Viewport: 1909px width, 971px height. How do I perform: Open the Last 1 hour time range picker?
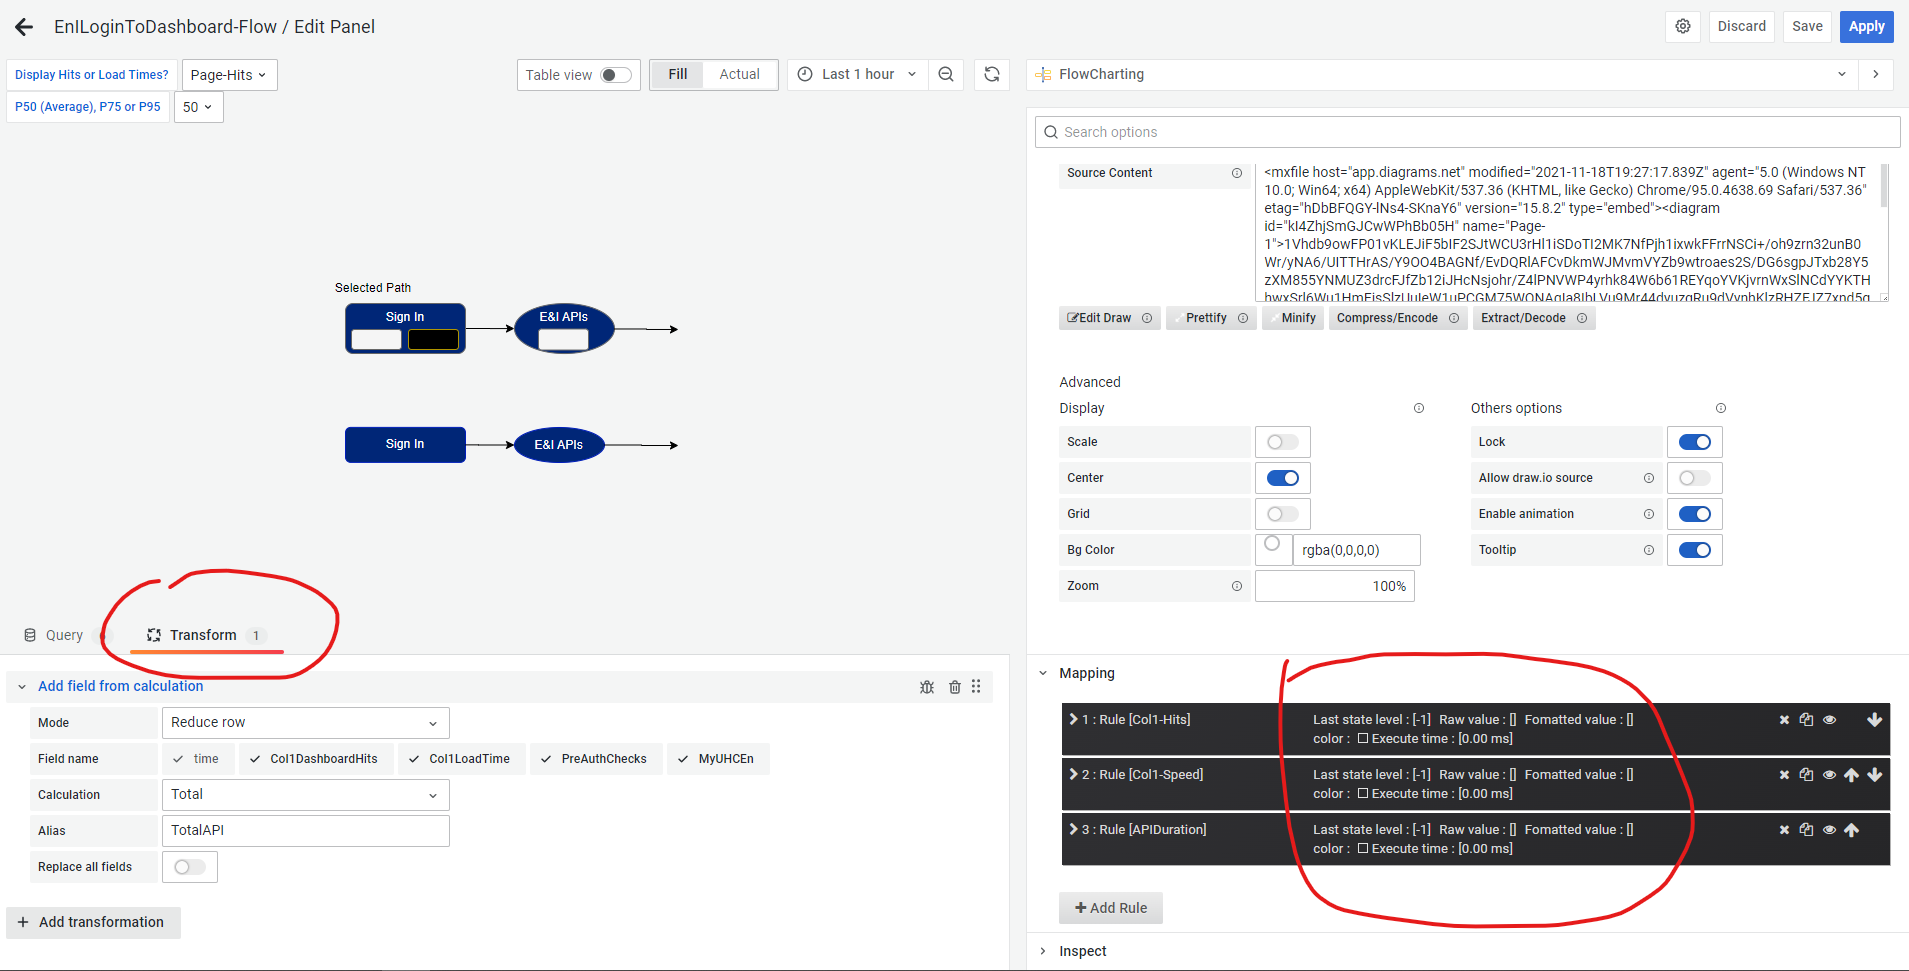pos(857,74)
